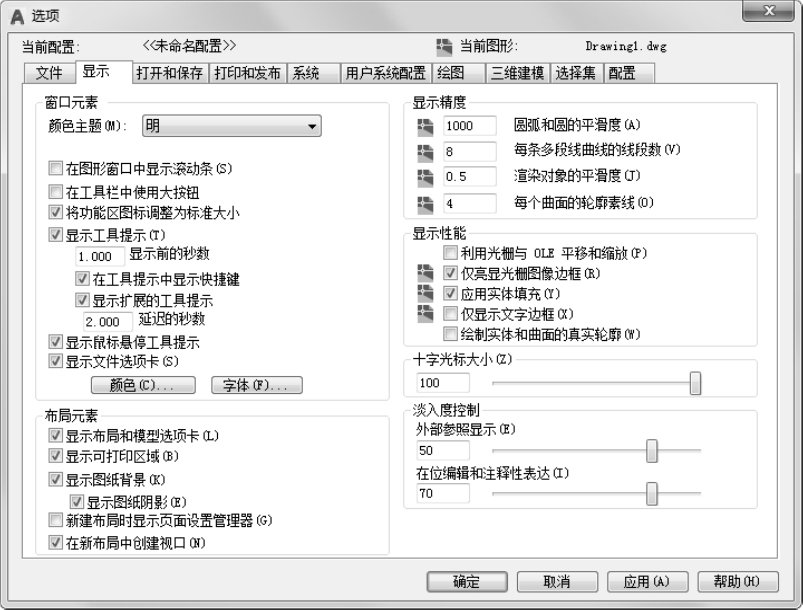The height and width of the screenshot is (610, 803).
Task: Enable 新建布局时显示页面设置管理器 checkbox
Action: pos(55,520)
